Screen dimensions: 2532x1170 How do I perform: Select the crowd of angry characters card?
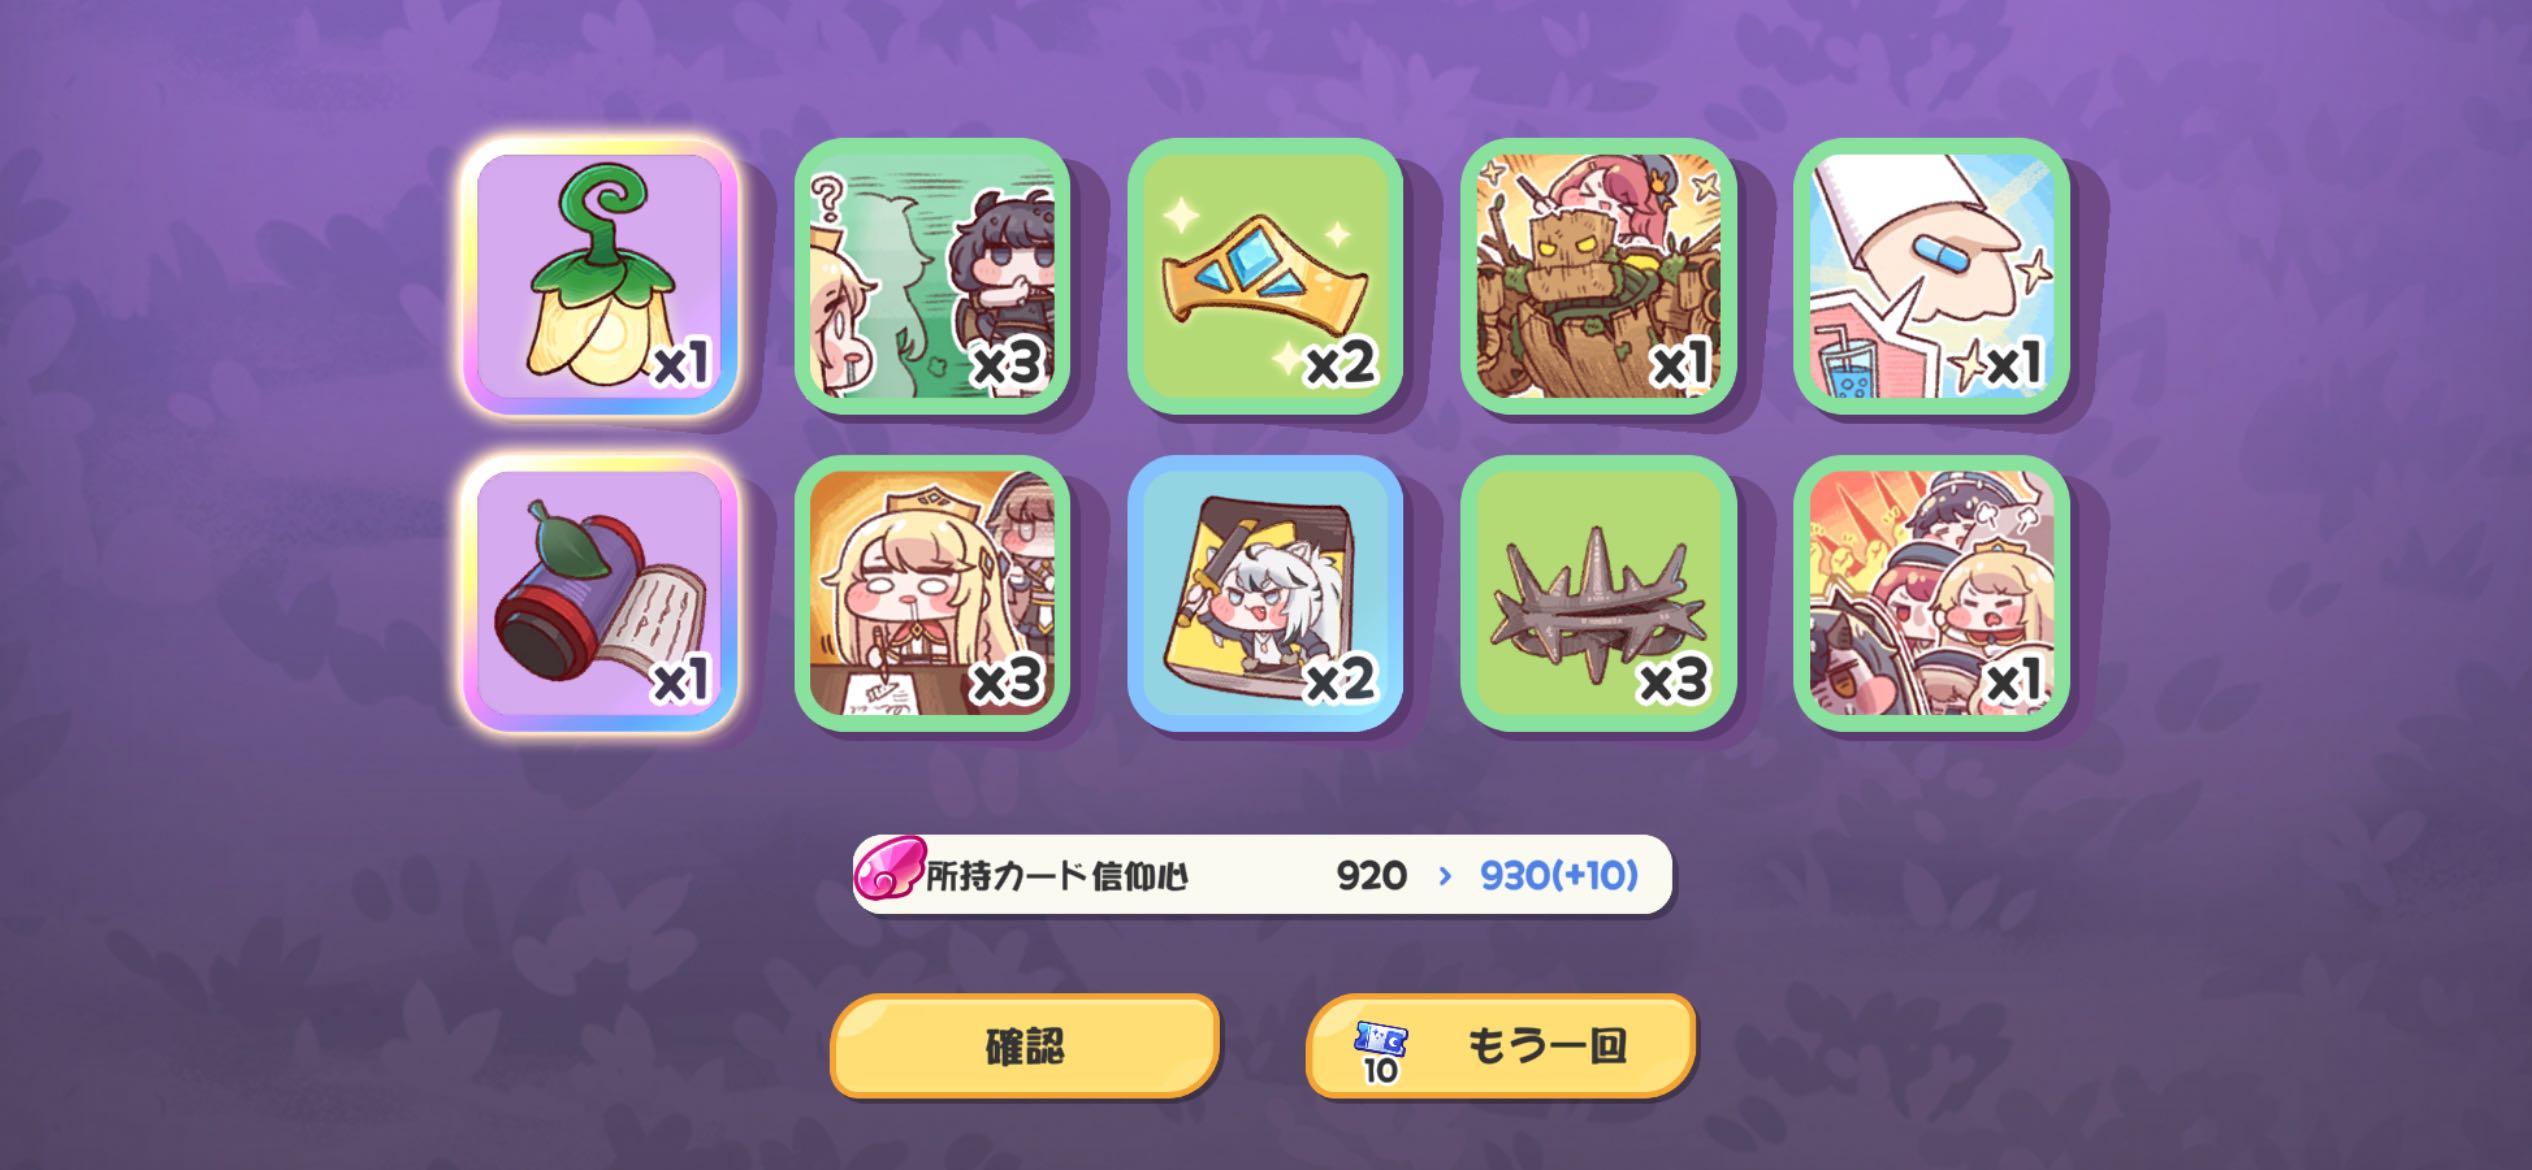click(x=1931, y=593)
